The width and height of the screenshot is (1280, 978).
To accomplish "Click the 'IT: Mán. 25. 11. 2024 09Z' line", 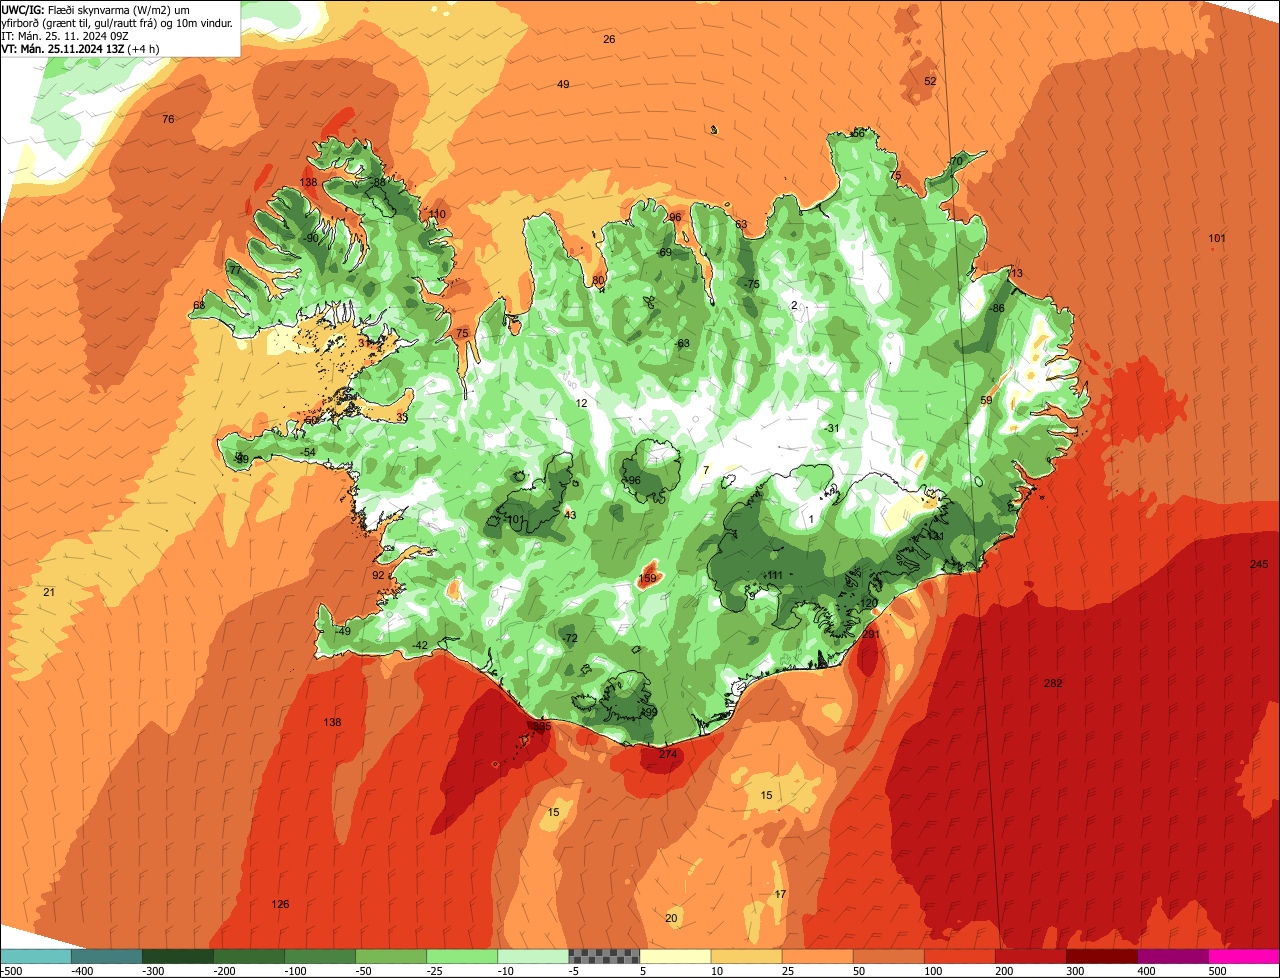I will point(66,35).
